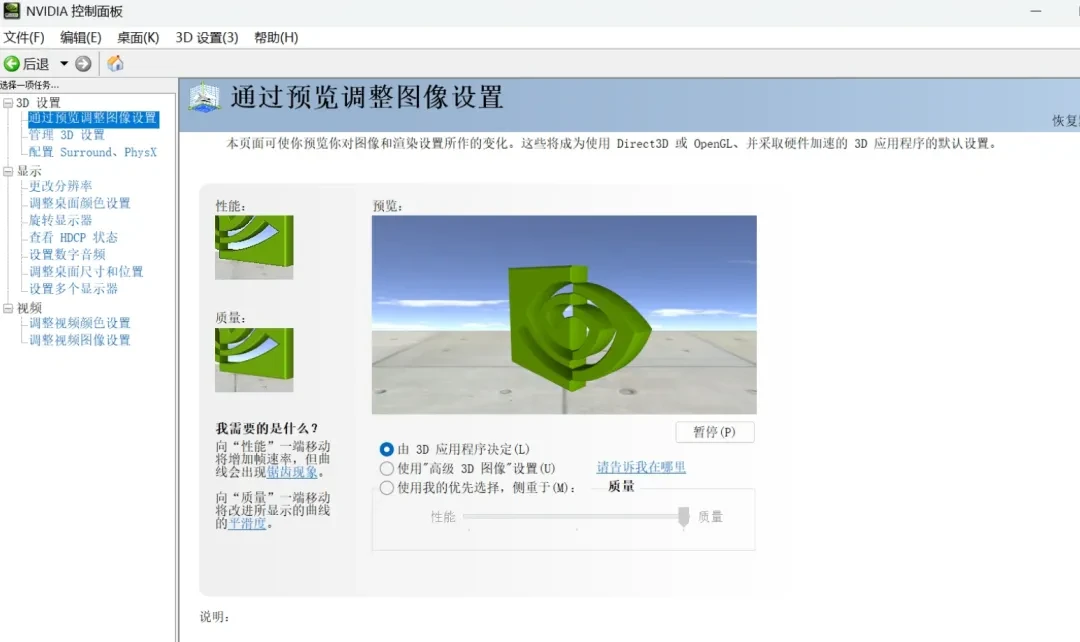Click the page header 3D image icon
1080x642 pixels.
205,99
